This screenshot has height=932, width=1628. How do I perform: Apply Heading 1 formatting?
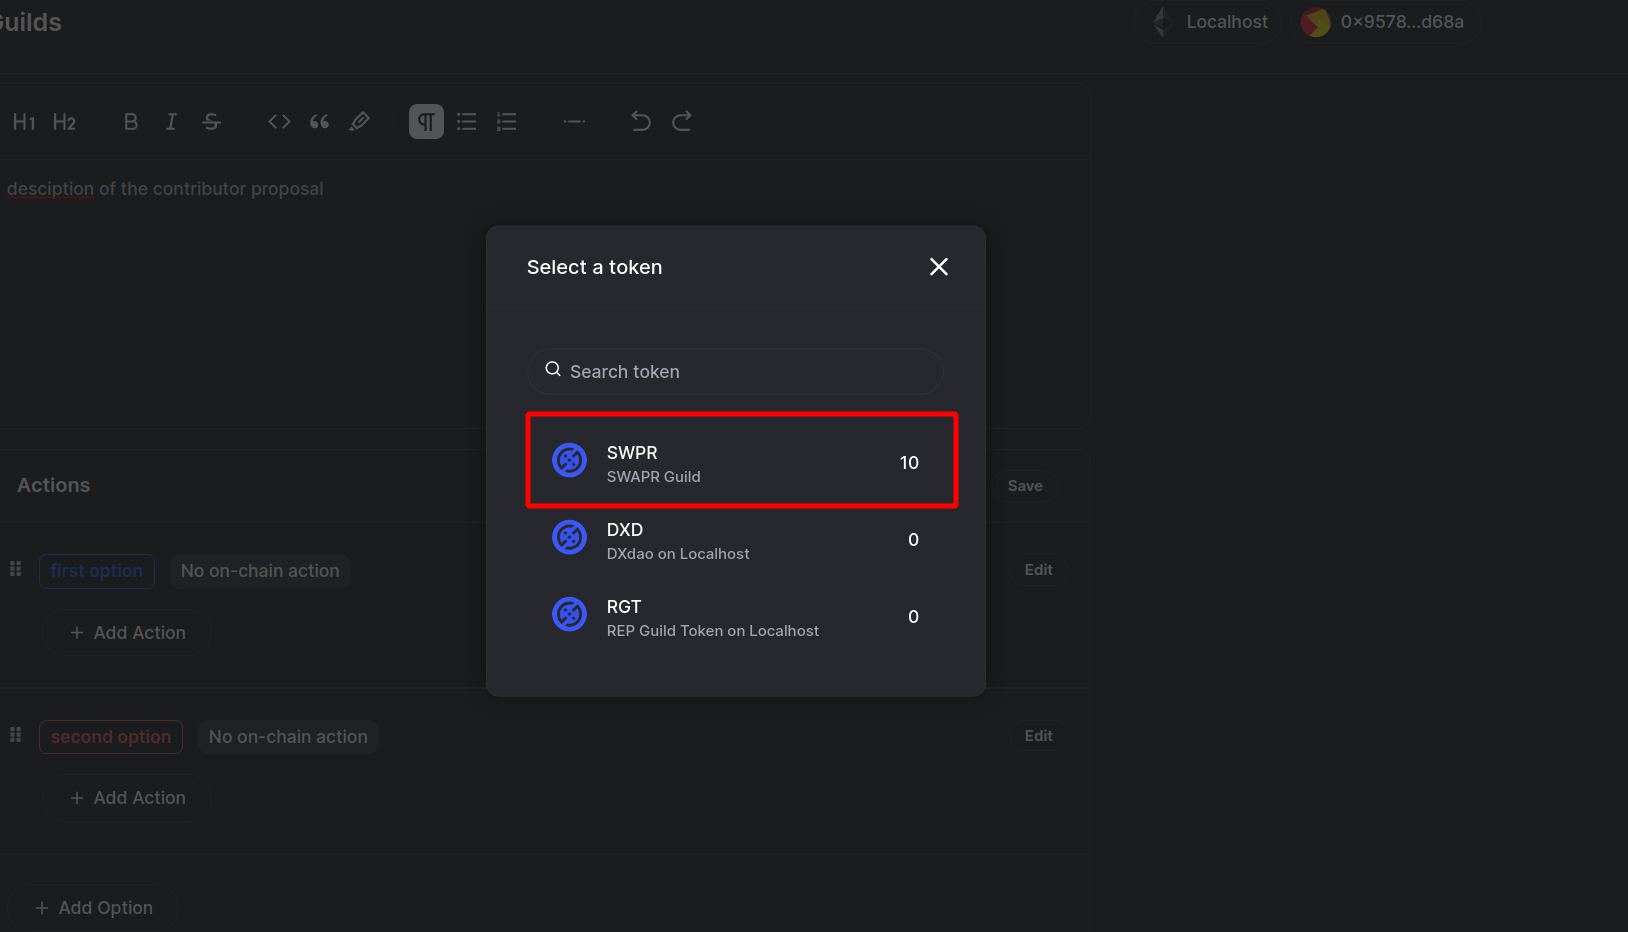pyautogui.click(x=24, y=122)
